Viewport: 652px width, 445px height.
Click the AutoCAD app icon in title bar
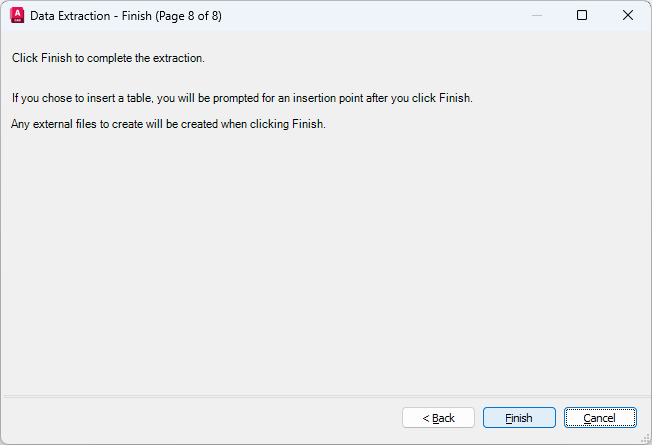pyautogui.click(x=16, y=15)
